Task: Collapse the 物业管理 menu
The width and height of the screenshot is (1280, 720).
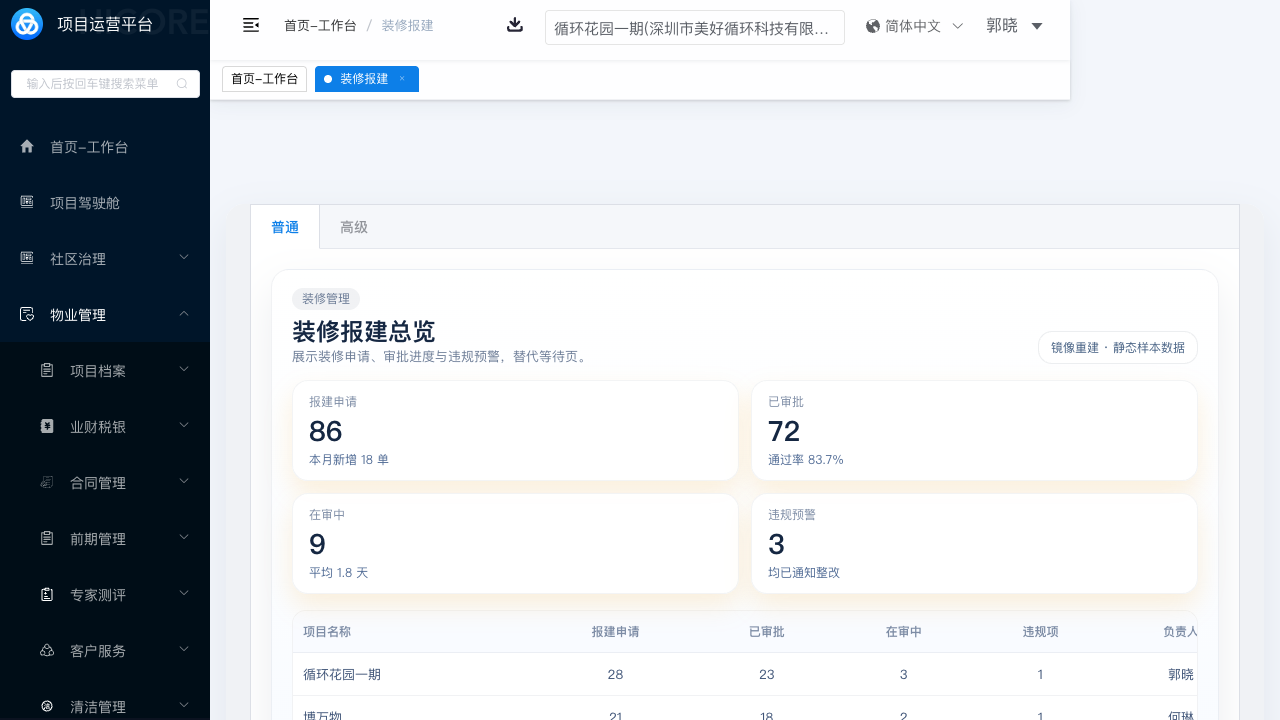Action: point(184,314)
